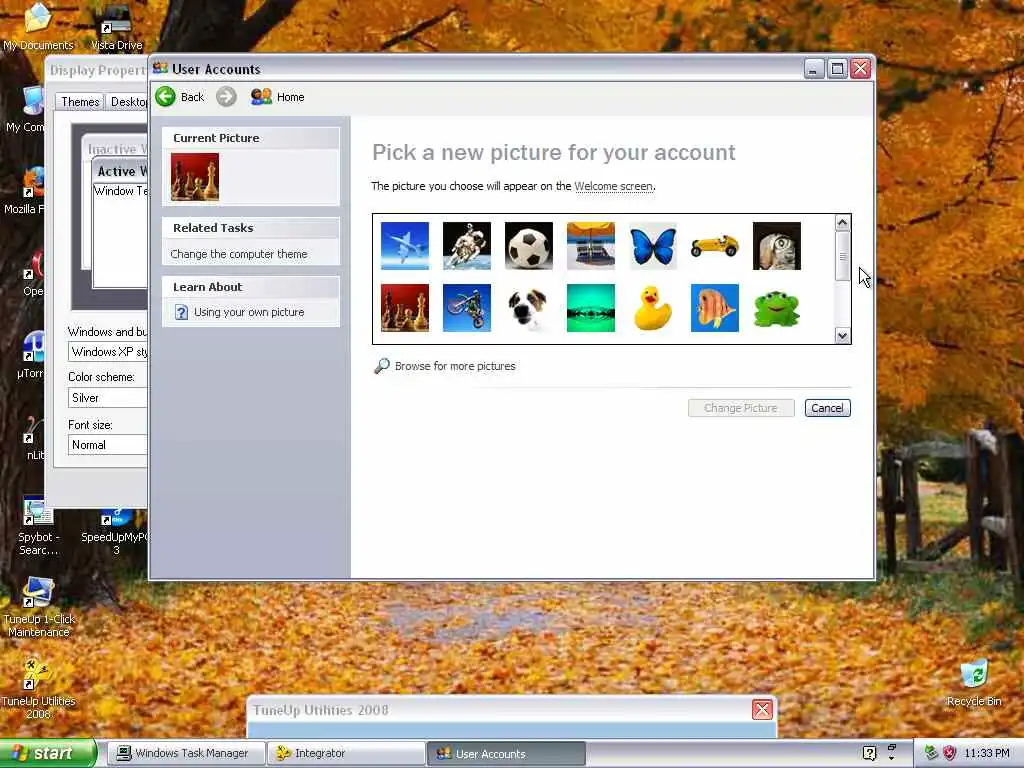Viewport: 1024px width, 768px height.
Task: Open Spybot Search desktop icon
Action: 38,528
